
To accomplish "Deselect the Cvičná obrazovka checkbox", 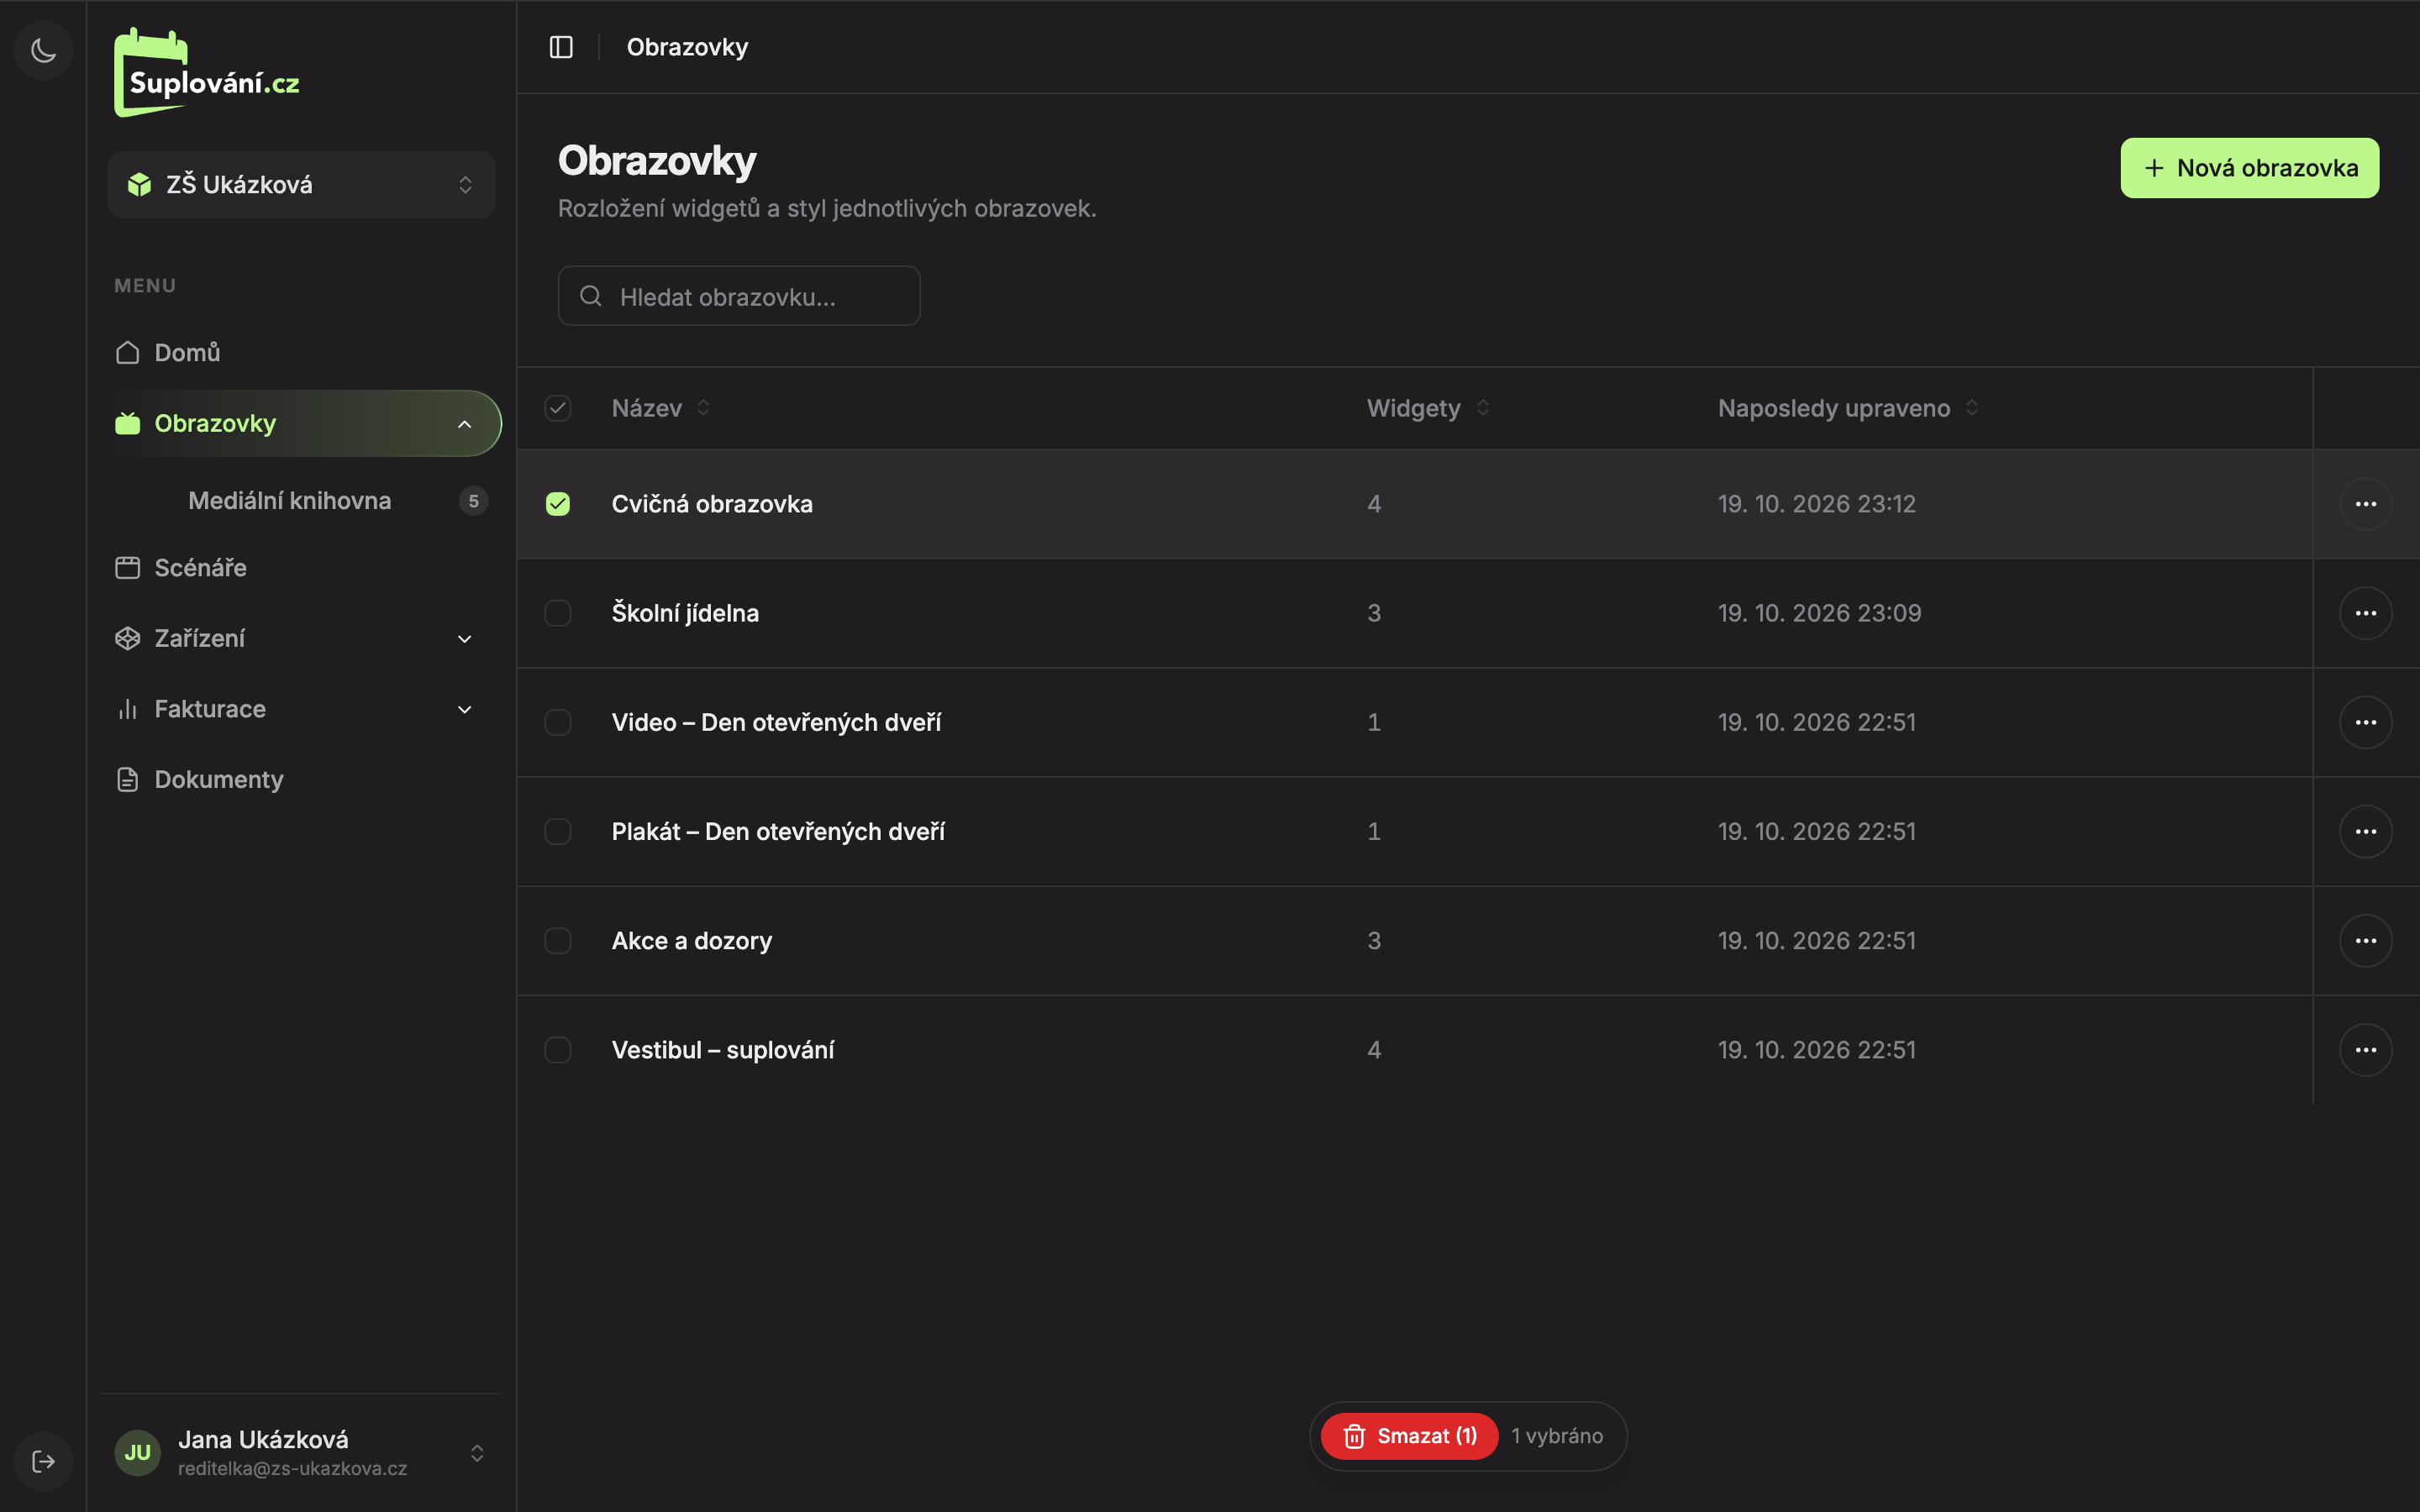I will (558, 504).
